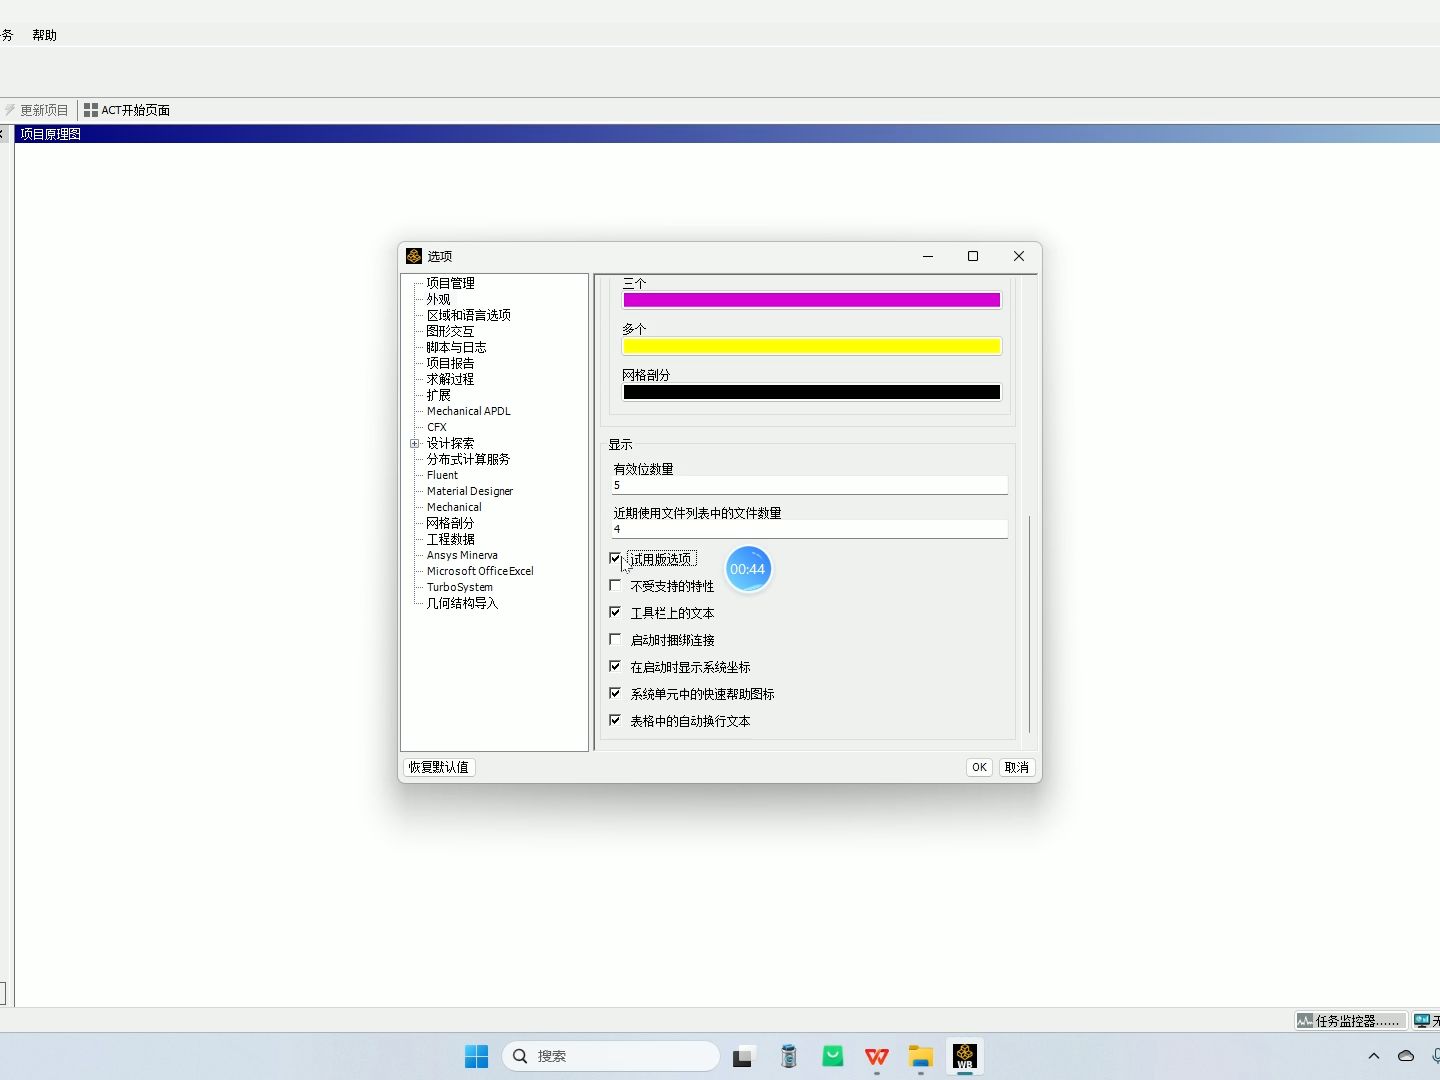Image resolution: width=1440 pixels, height=1080 pixels.
Task: Open 任务监控器 in the status bar
Action: 1349,1021
